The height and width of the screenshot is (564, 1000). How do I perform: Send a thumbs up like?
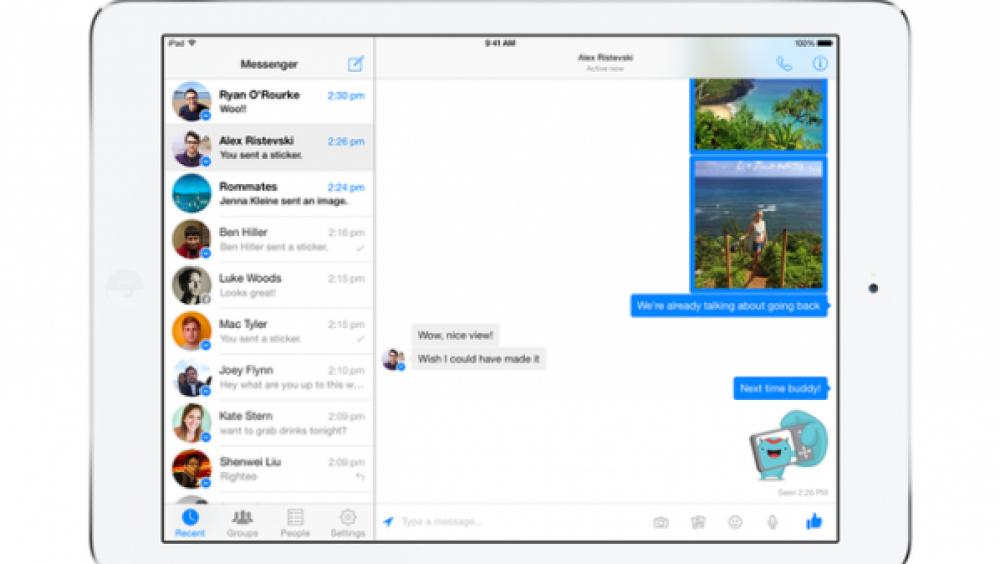pyautogui.click(x=813, y=521)
